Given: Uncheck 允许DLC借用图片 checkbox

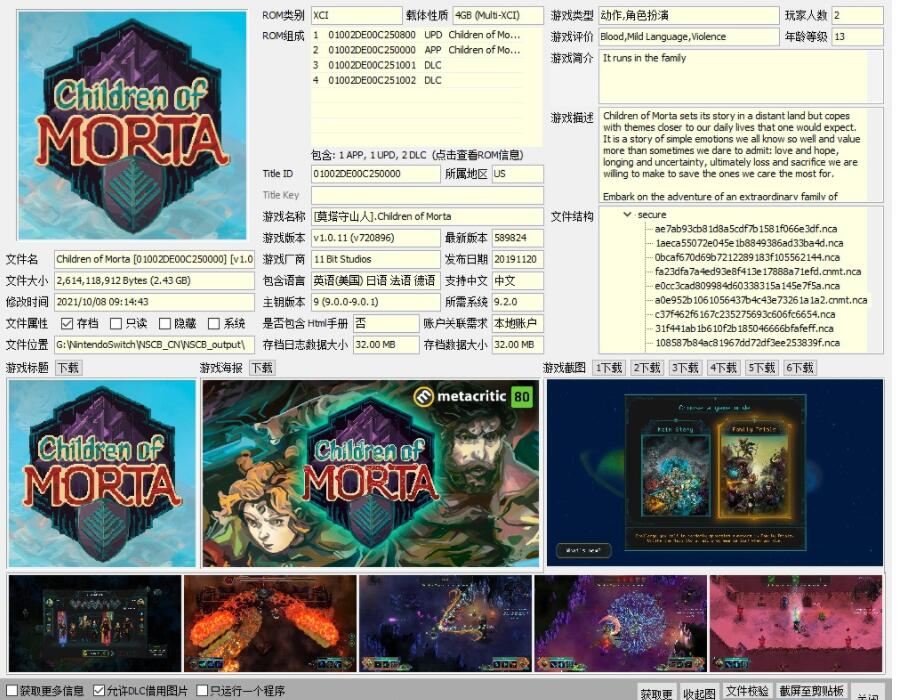Looking at the screenshot, I should [99, 691].
